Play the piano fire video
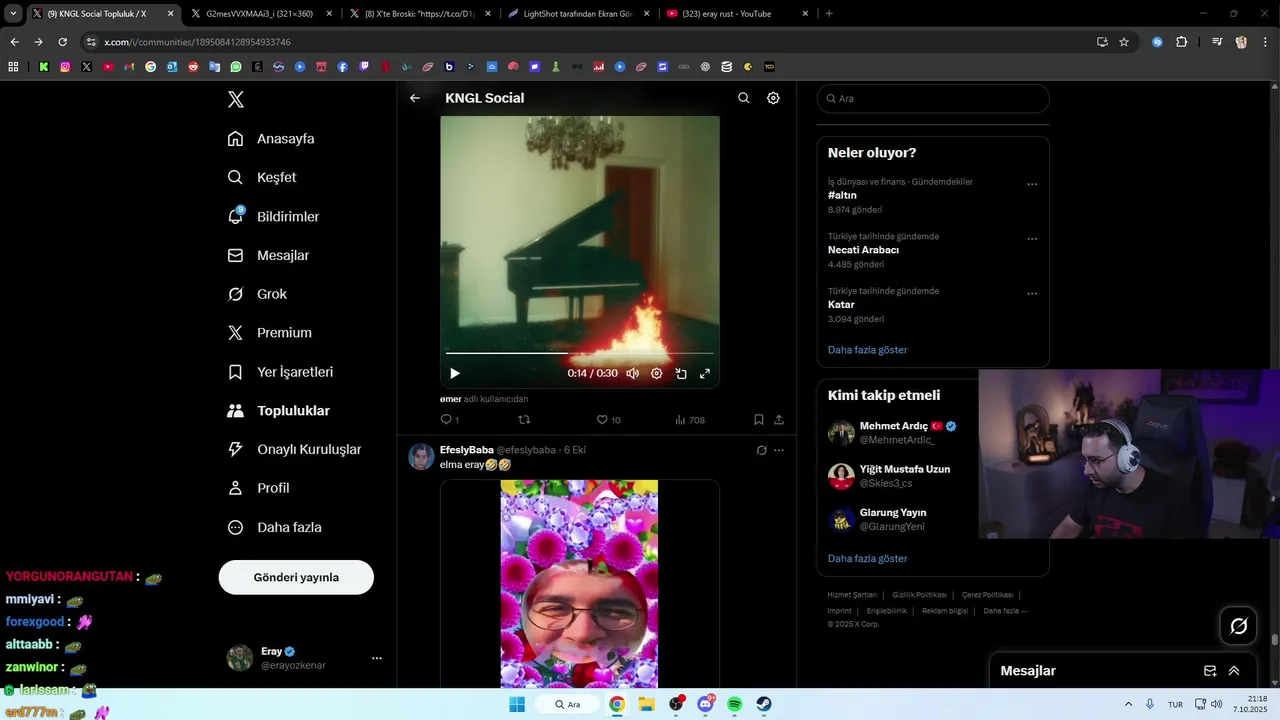This screenshot has height=720, width=1280. pos(455,373)
